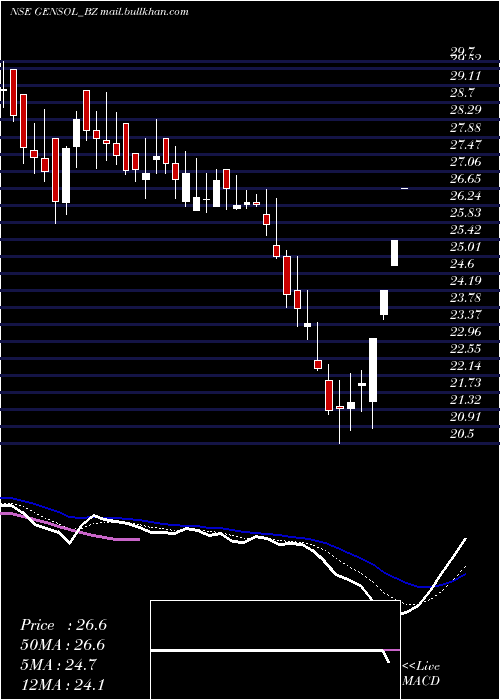Click the Price : 26.6 readout
The image size is (500, 700).
click(63, 625)
